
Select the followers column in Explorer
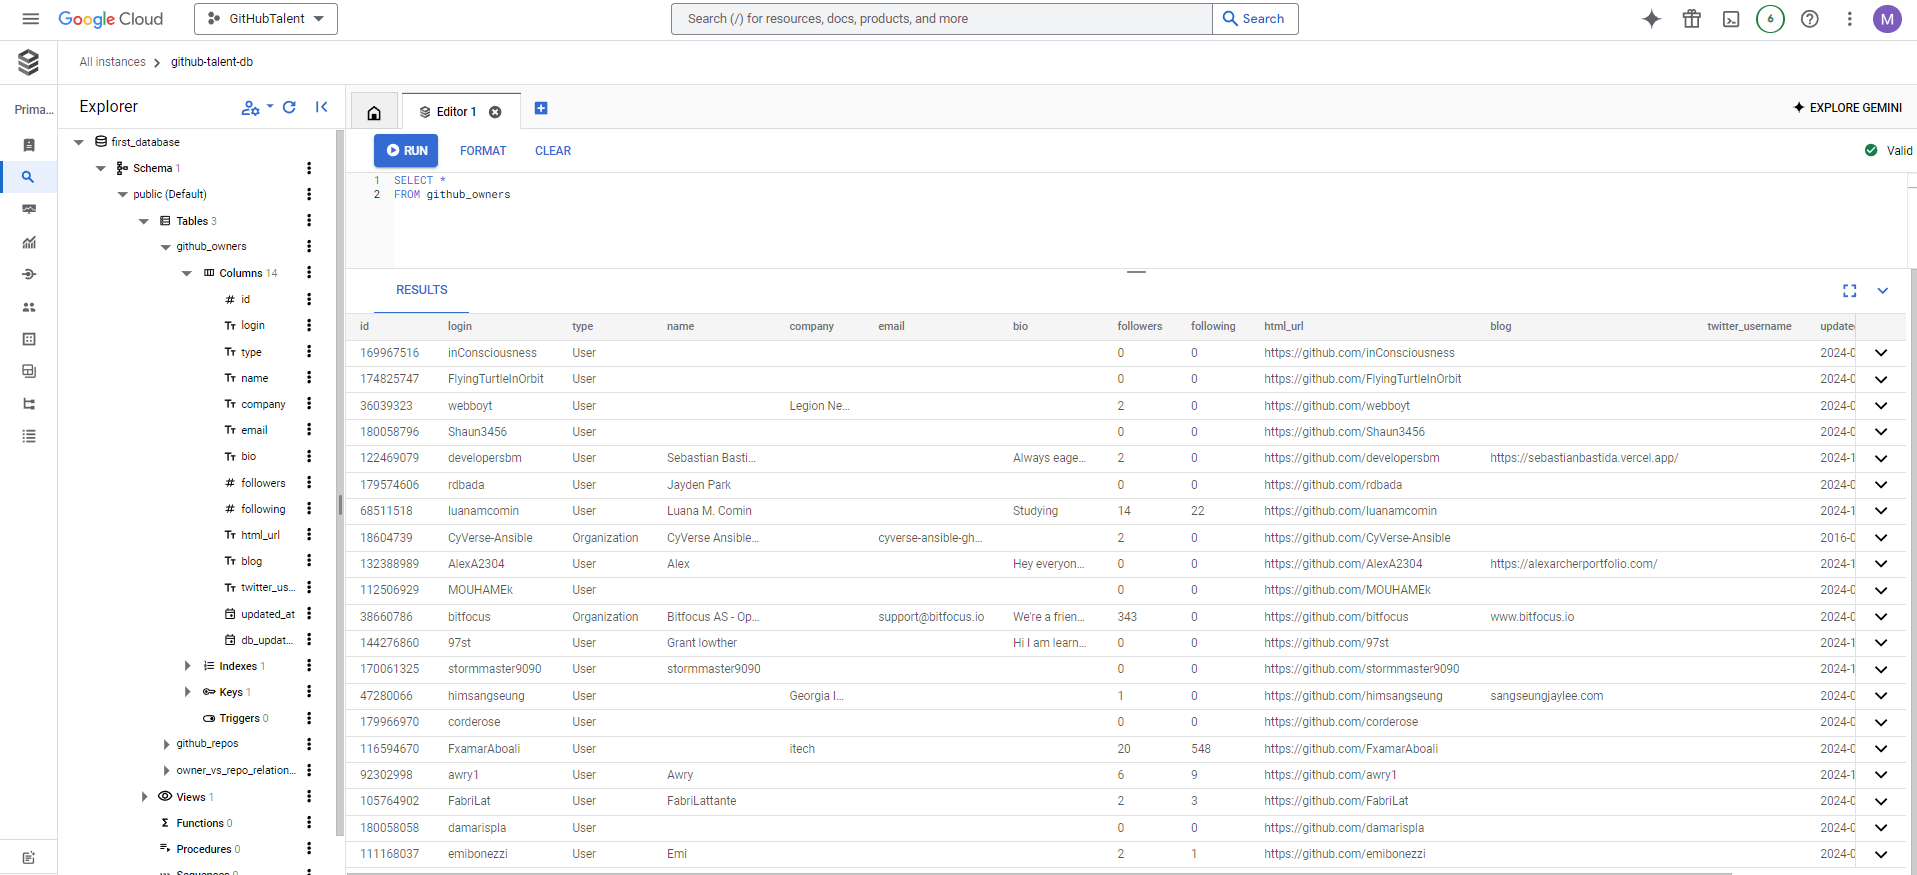[x=262, y=483]
